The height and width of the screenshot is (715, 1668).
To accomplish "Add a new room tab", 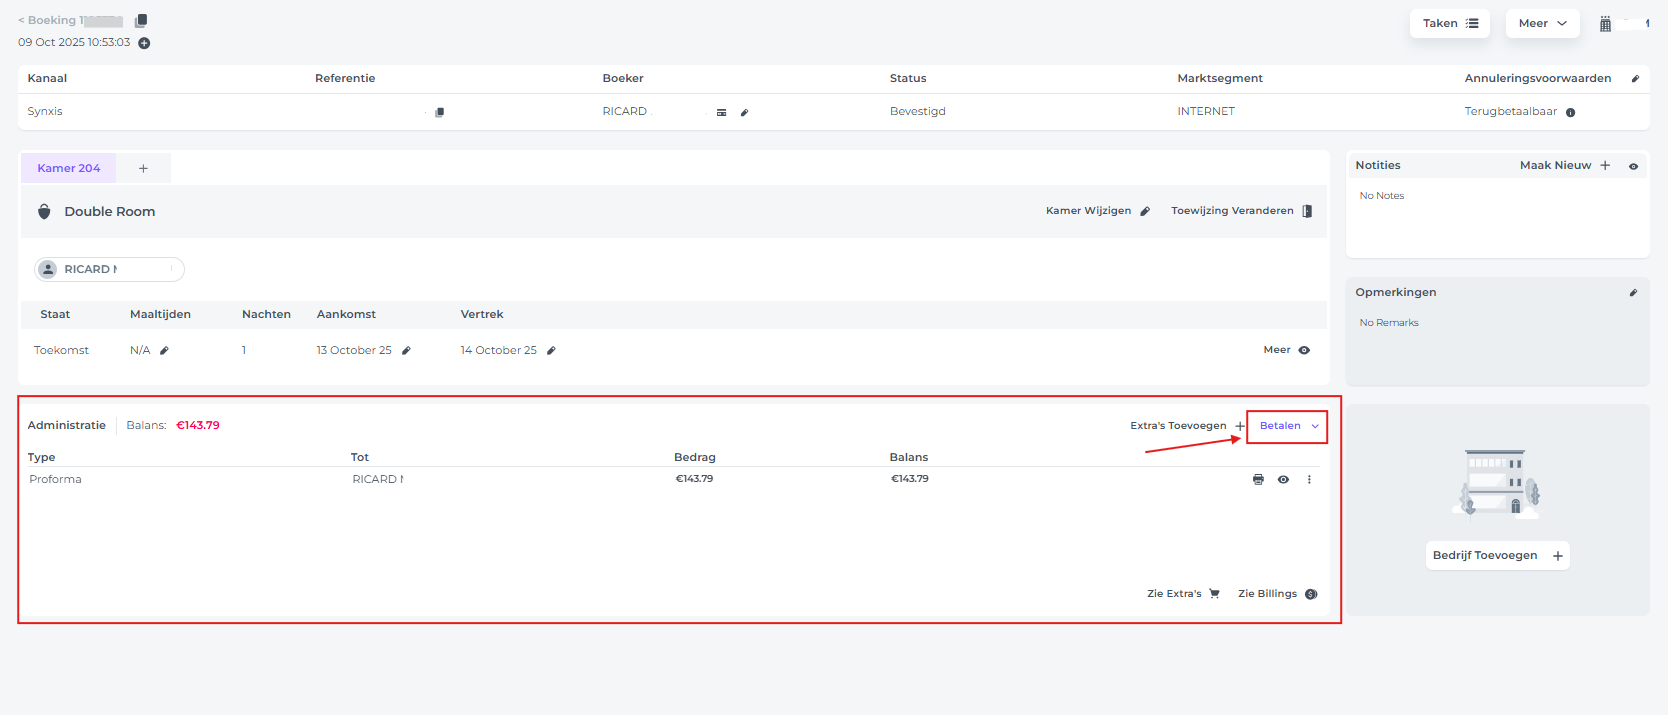I will click(x=143, y=168).
